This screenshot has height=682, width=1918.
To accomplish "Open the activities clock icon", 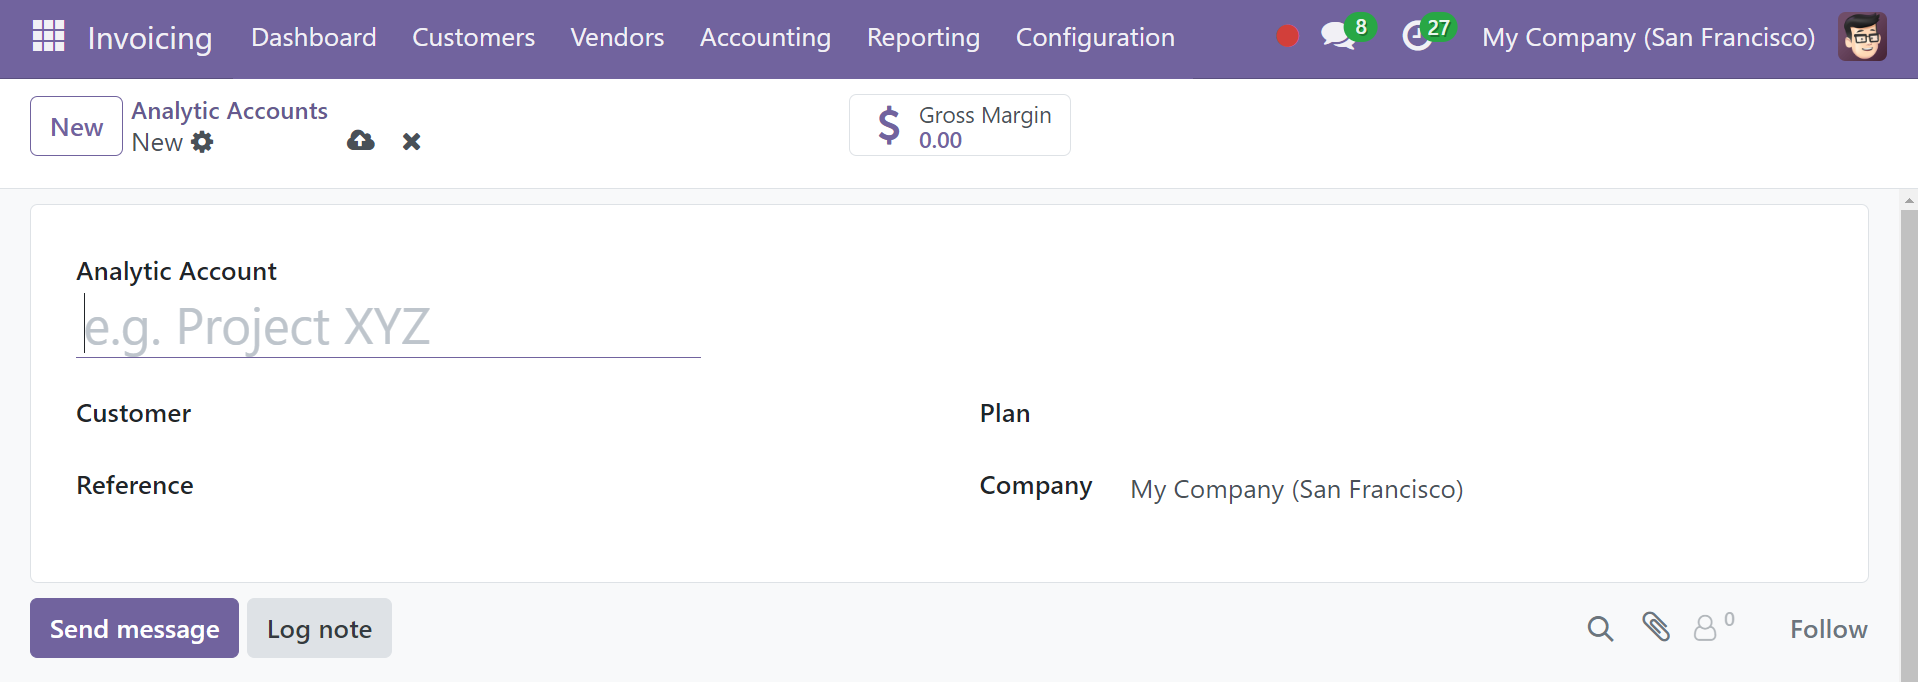I will pyautogui.click(x=1416, y=37).
